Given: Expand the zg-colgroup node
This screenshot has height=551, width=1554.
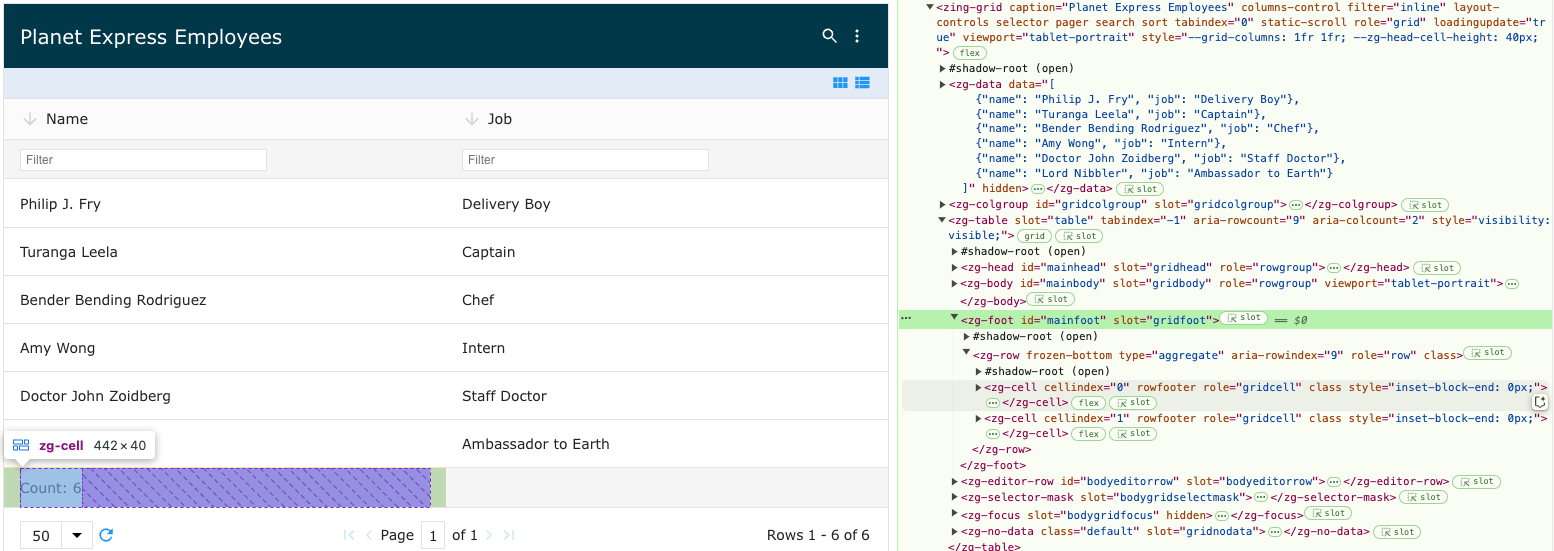Looking at the screenshot, I should coord(942,204).
